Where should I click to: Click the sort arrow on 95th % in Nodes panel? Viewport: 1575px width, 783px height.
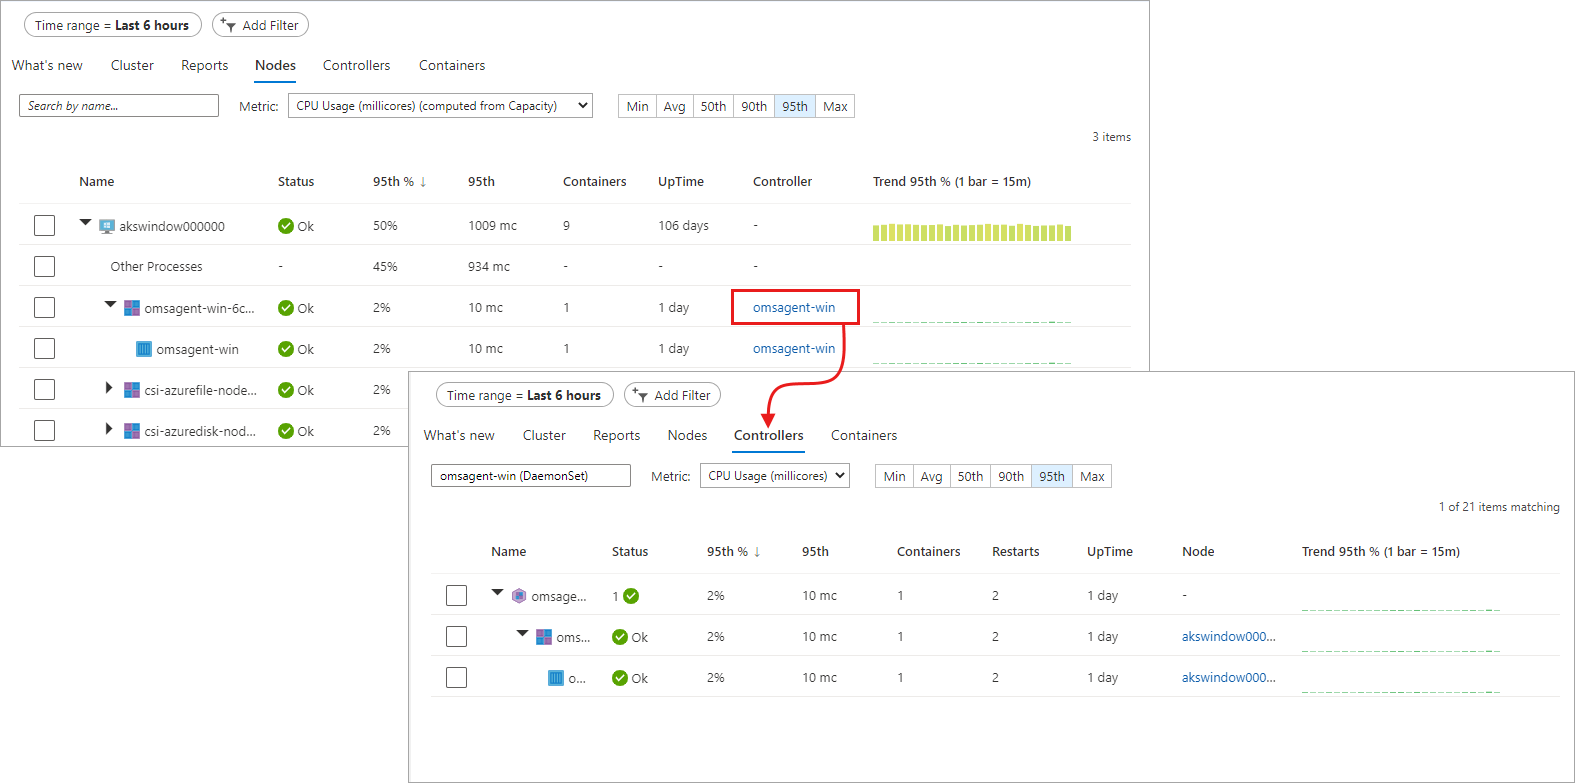tap(423, 182)
